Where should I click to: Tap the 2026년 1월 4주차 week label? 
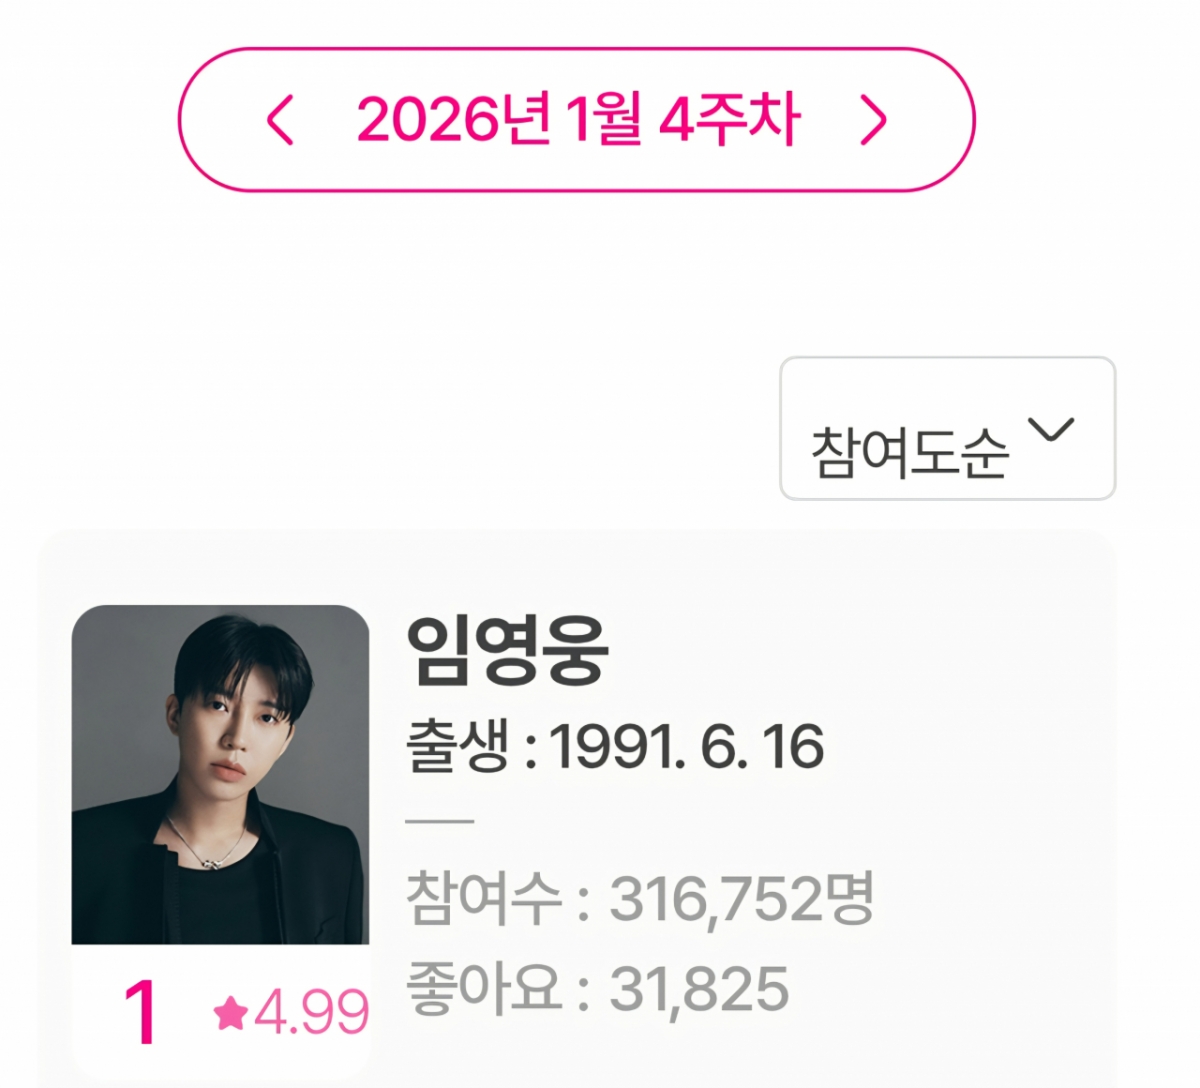point(577,120)
